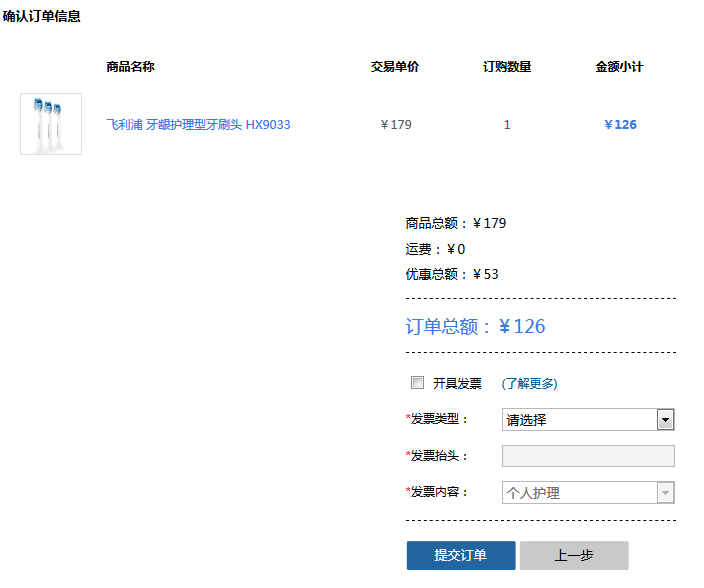Select the 运费：¥0 line

point(435,249)
